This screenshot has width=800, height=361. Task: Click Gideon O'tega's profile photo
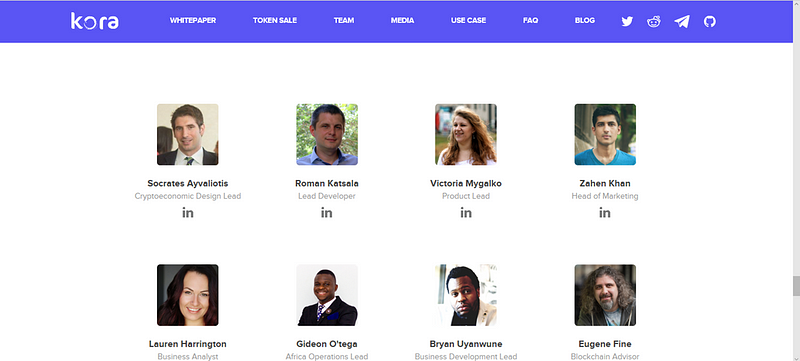click(327, 295)
